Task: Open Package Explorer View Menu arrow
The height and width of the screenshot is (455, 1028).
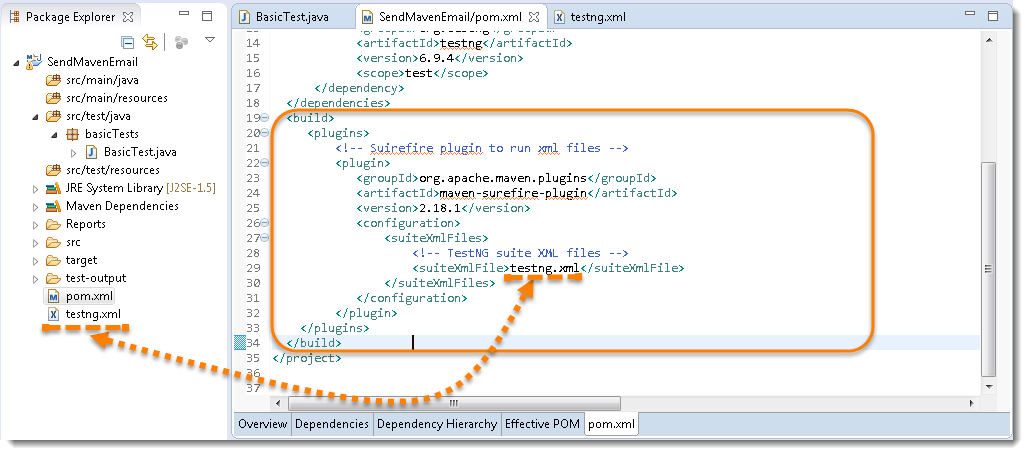Action: [210, 40]
